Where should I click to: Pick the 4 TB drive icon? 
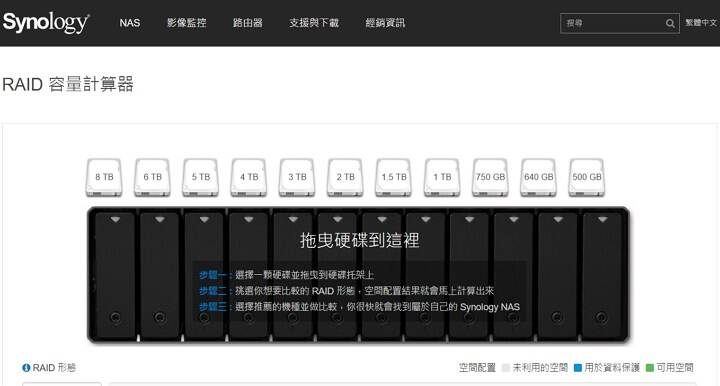pos(249,178)
